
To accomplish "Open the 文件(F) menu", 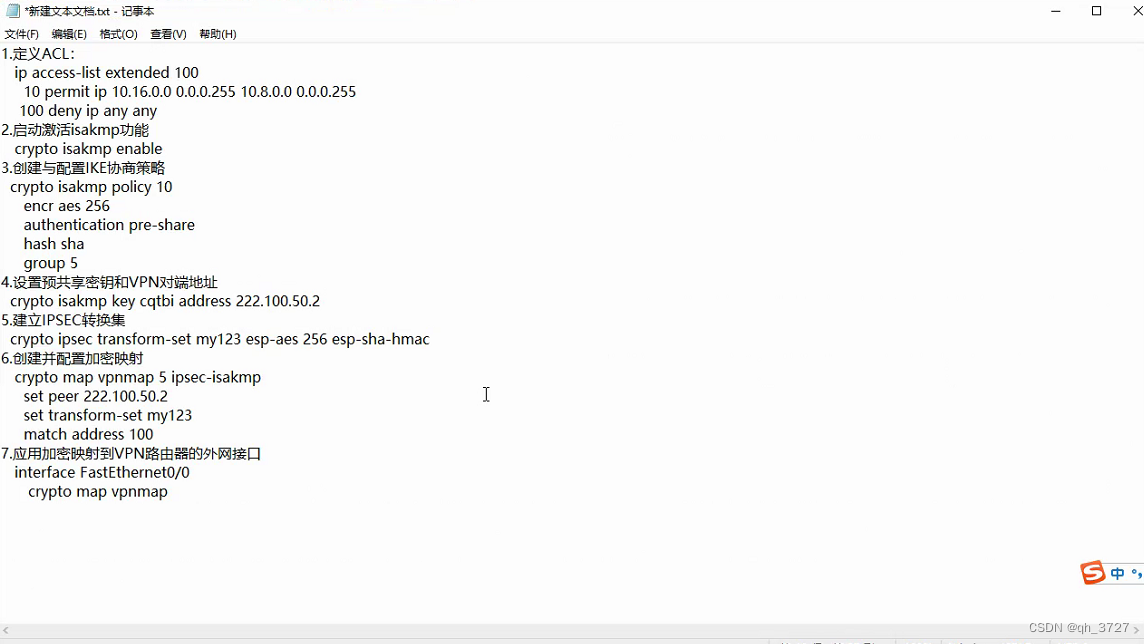I will click(21, 34).
